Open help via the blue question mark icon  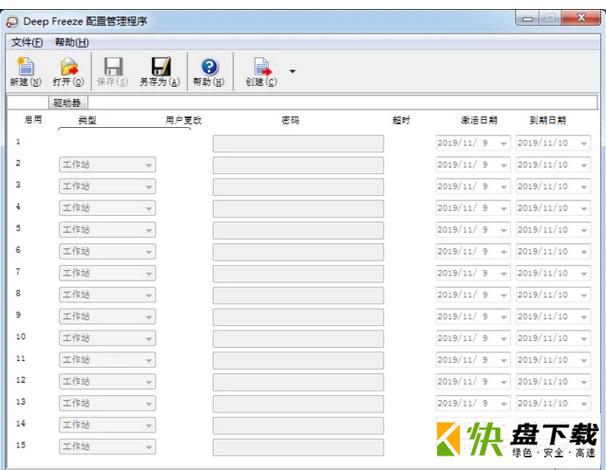click(209, 67)
